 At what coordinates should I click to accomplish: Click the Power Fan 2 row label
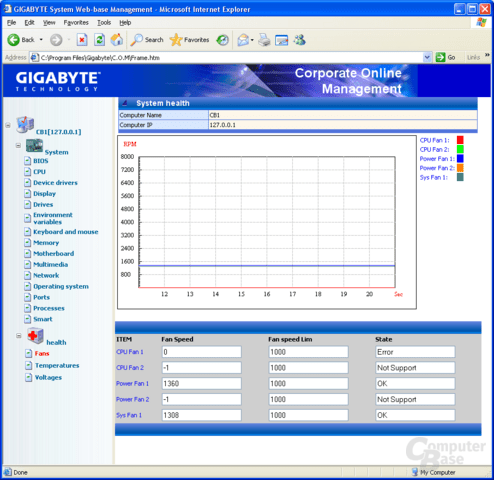(x=133, y=399)
